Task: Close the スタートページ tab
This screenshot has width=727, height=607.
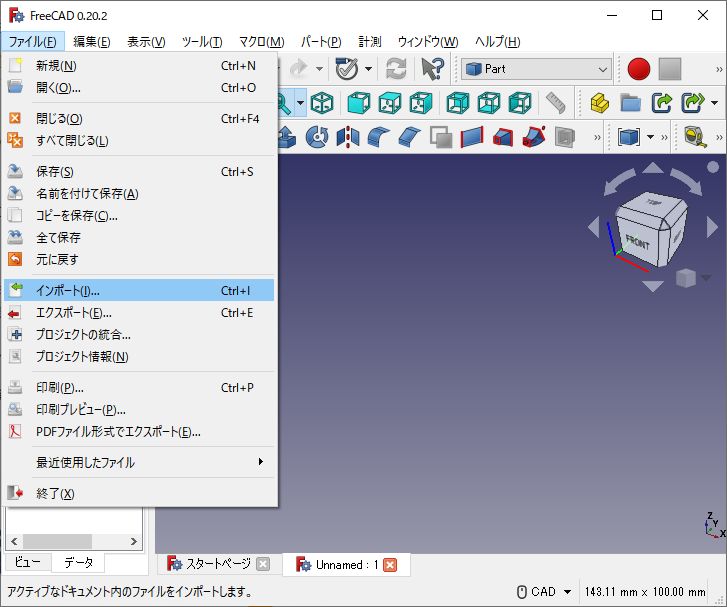Action: [263, 564]
